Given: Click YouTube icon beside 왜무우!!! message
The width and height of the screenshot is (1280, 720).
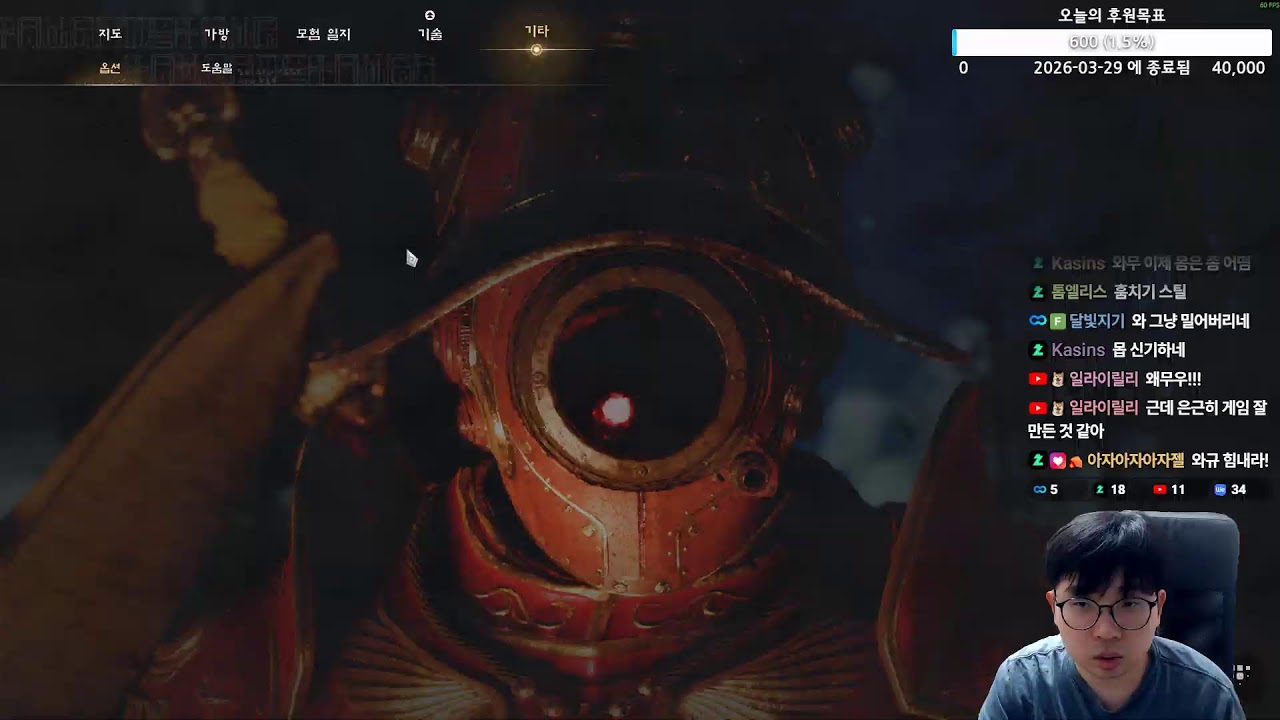Looking at the screenshot, I should (1038, 379).
